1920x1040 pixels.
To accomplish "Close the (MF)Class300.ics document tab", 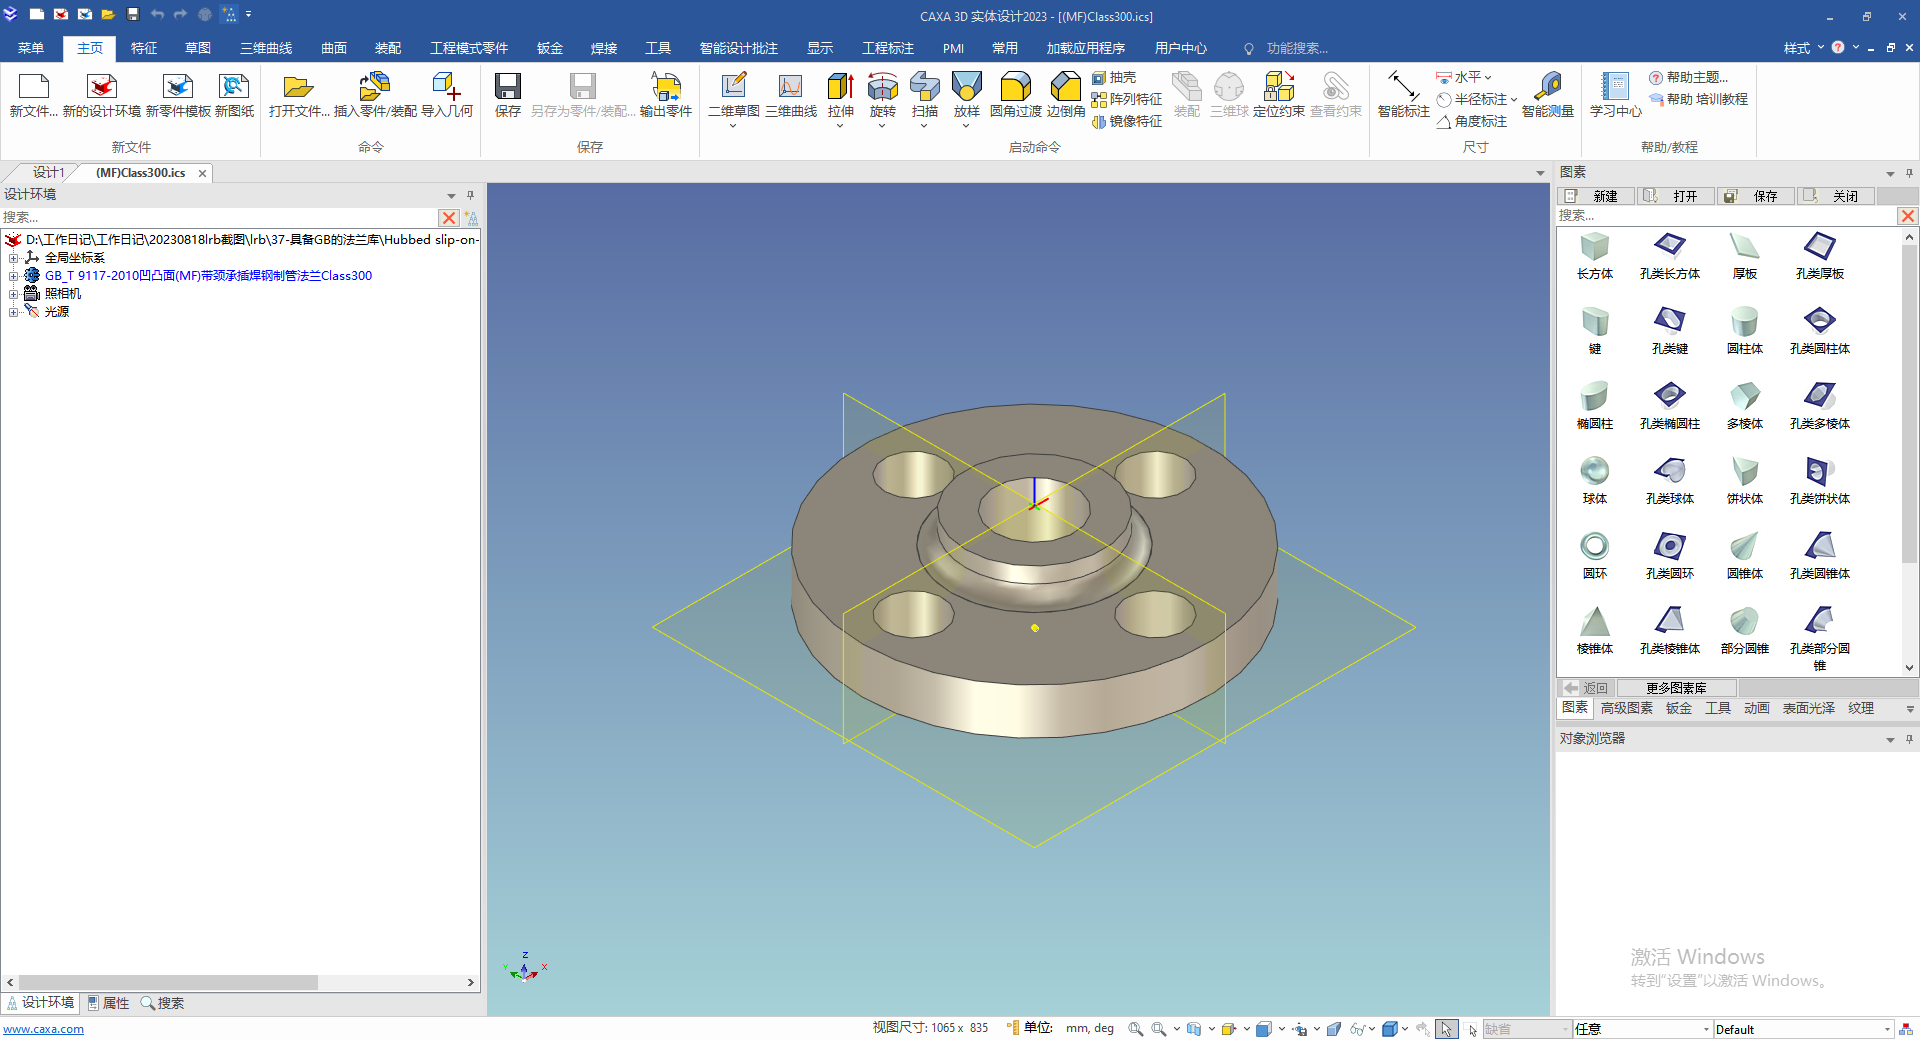I will [202, 173].
